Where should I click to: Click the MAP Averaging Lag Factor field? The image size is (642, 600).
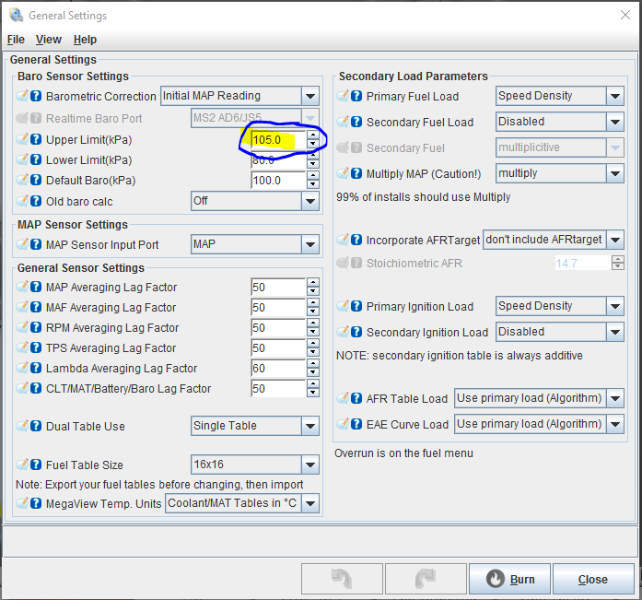[277, 287]
